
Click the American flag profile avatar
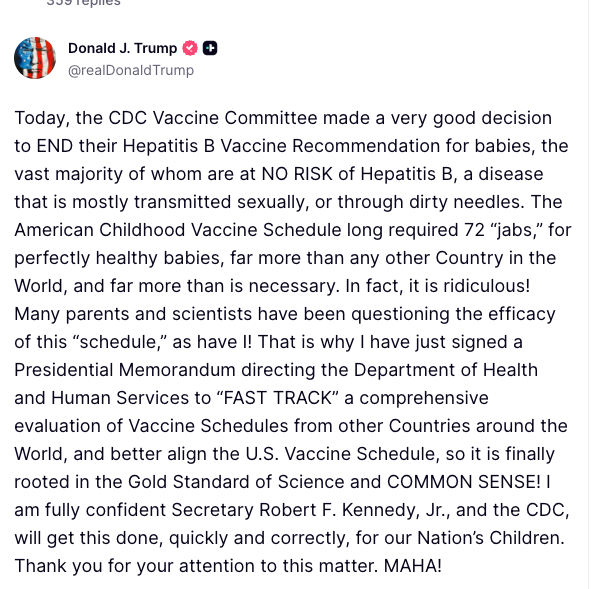pyautogui.click(x=35, y=58)
